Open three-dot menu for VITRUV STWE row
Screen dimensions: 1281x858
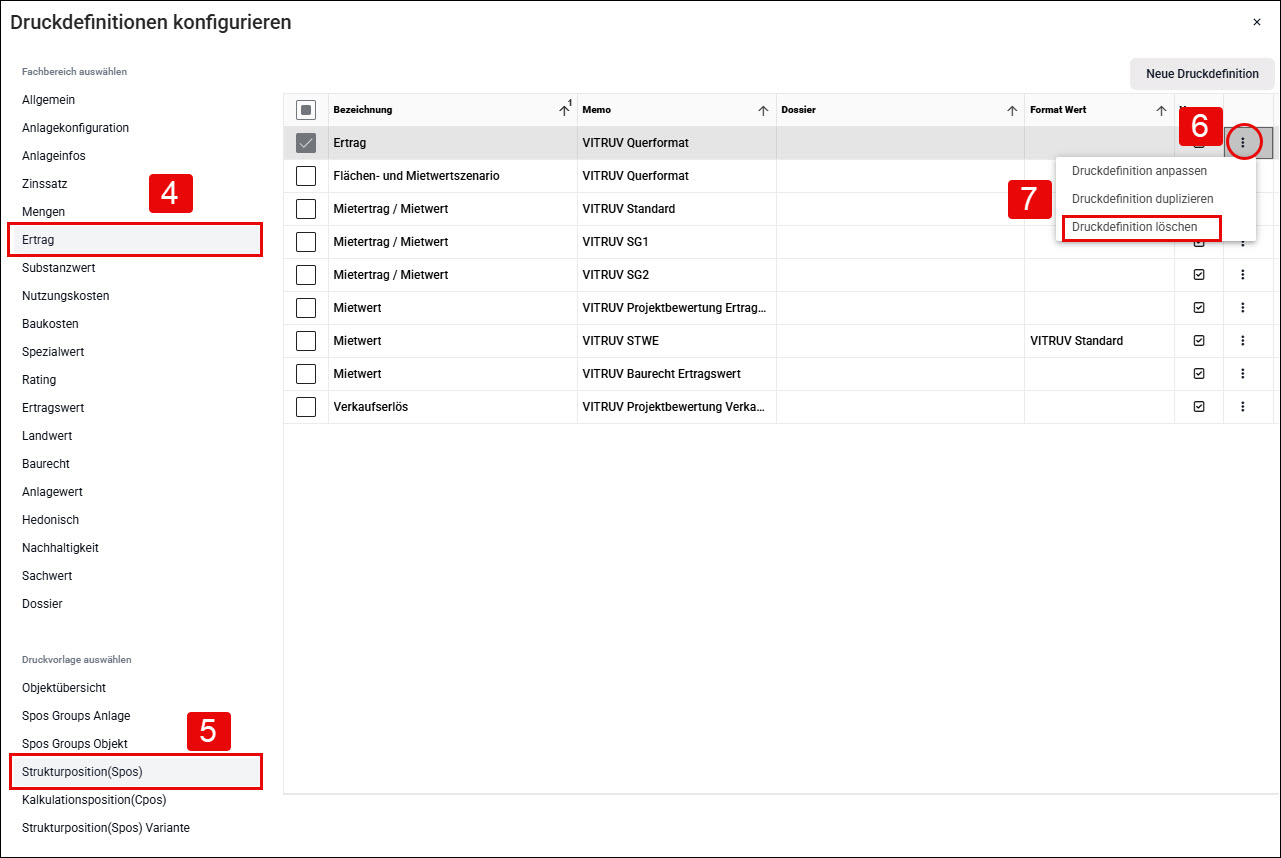coord(1243,341)
